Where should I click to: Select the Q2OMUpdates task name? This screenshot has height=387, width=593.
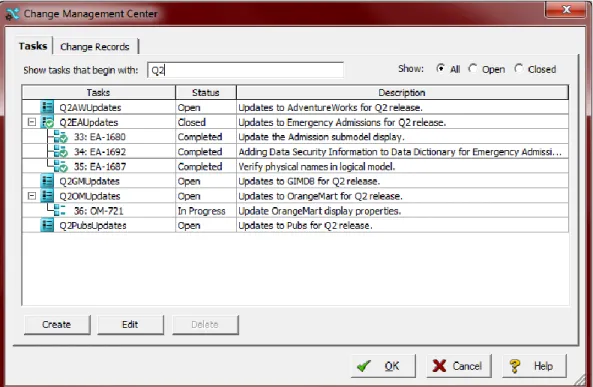coord(90,196)
